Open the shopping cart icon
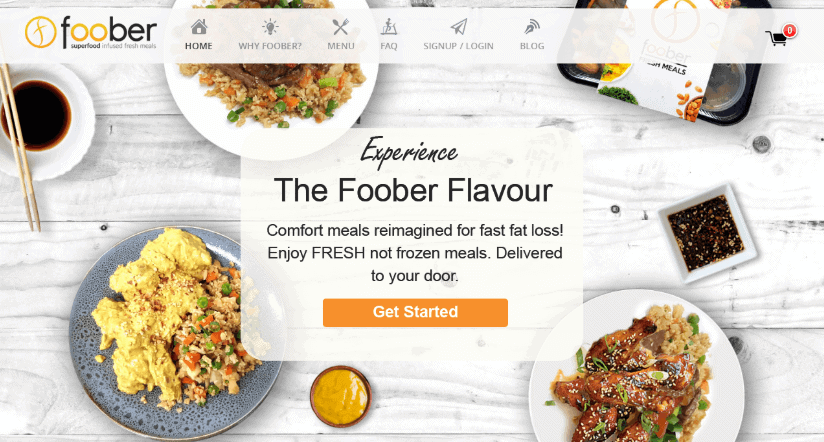824x442 pixels. pos(776,38)
